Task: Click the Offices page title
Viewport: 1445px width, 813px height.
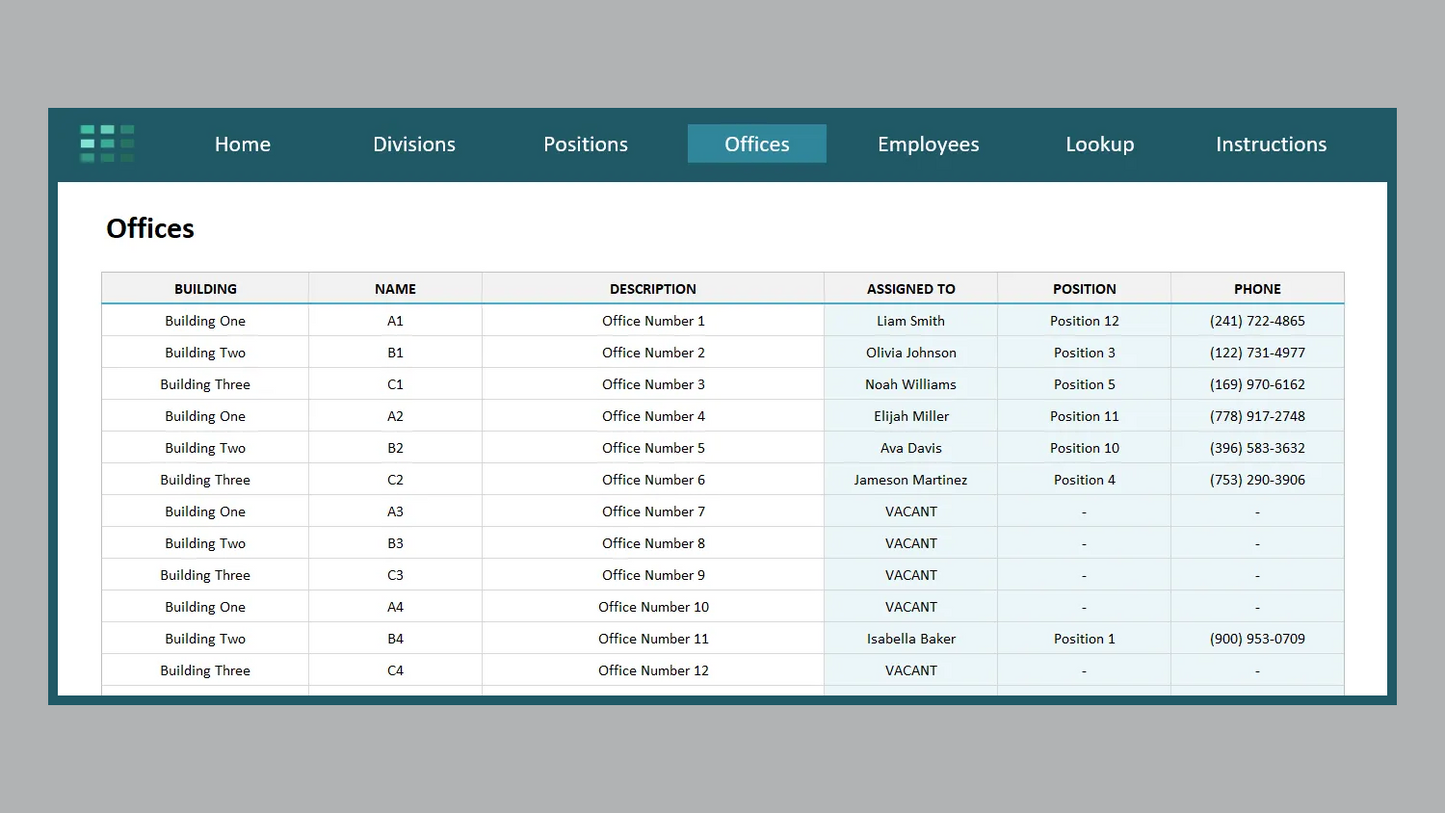Action: [150, 228]
